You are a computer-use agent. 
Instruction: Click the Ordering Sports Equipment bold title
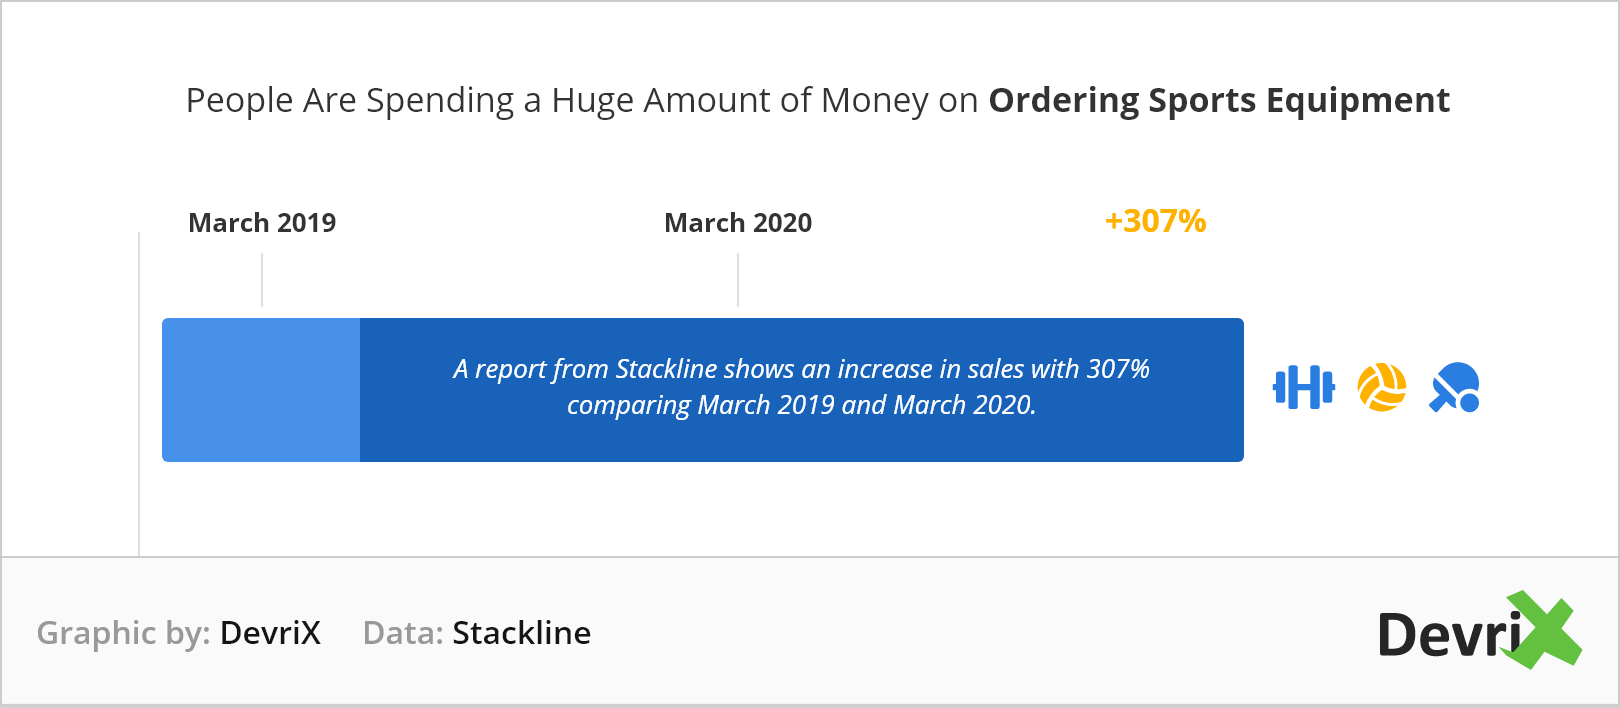click(x=1219, y=100)
